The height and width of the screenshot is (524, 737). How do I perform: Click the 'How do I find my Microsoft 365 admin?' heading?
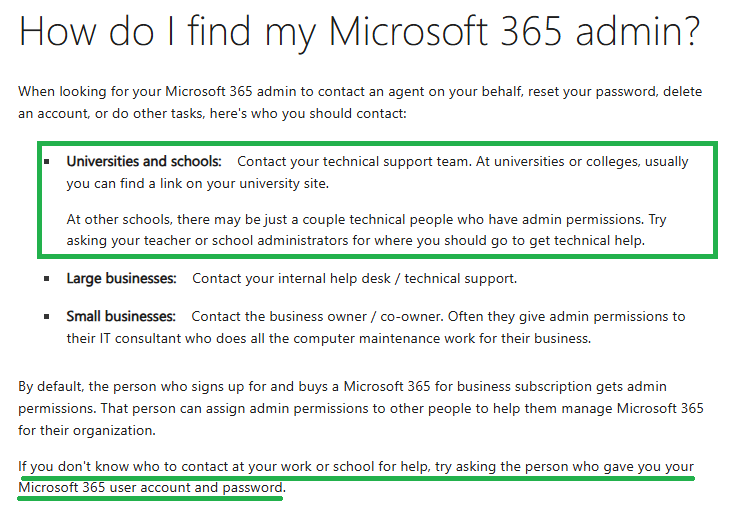click(x=359, y=31)
